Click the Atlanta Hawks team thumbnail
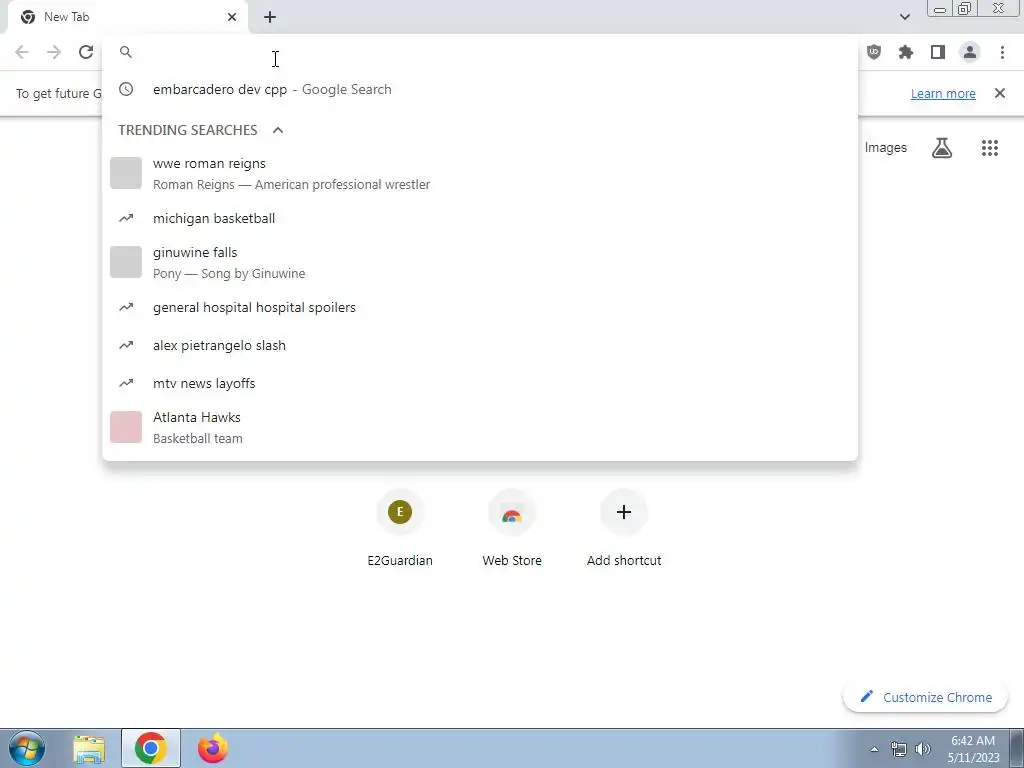1024x768 pixels. coord(126,427)
